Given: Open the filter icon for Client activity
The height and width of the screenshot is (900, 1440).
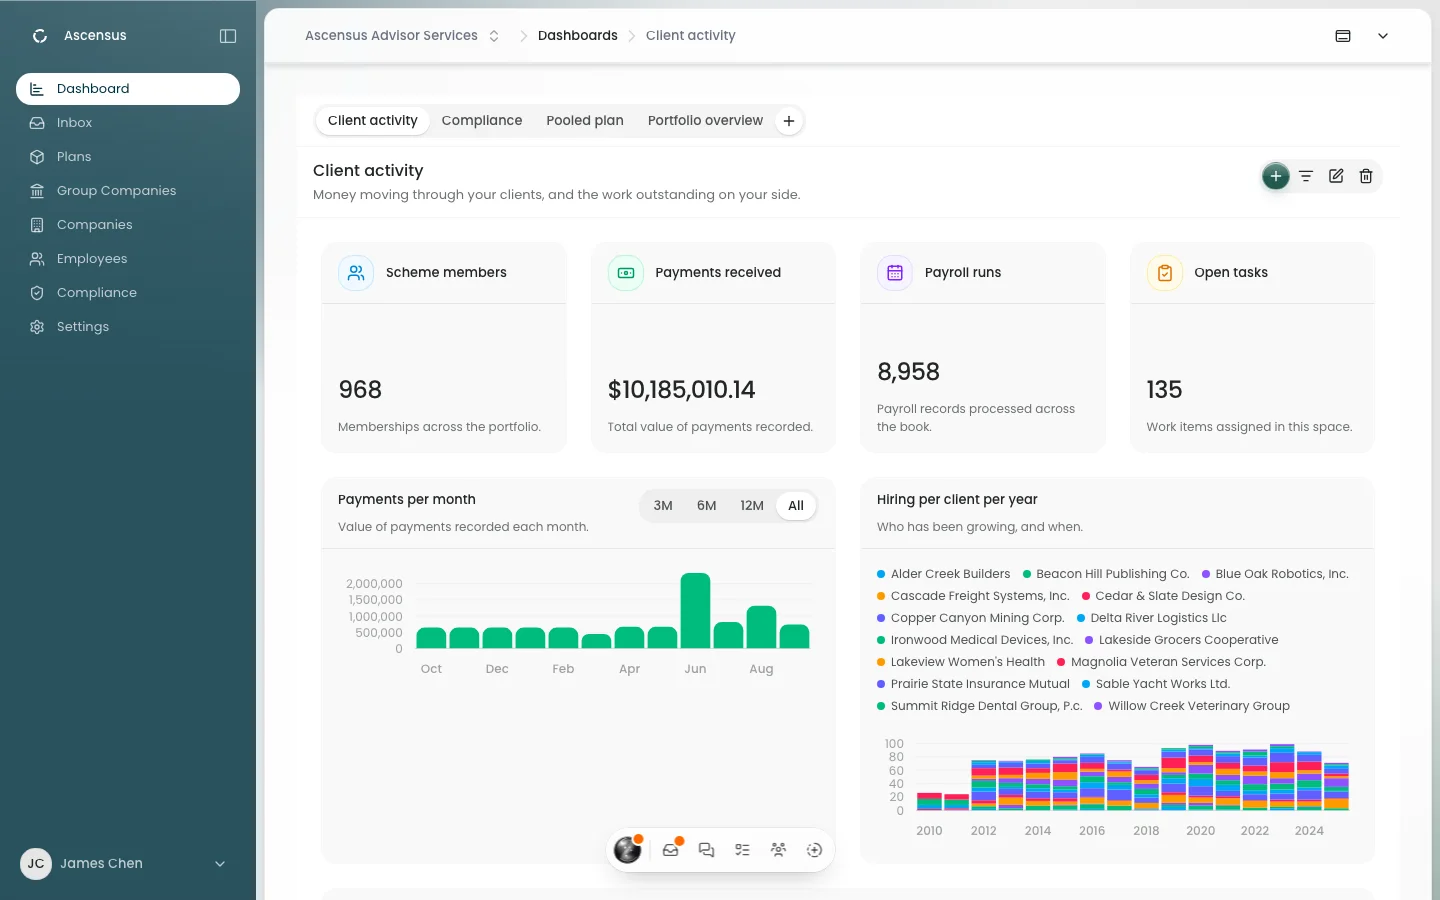Looking at the screenshot, I should click(1306, 176).
